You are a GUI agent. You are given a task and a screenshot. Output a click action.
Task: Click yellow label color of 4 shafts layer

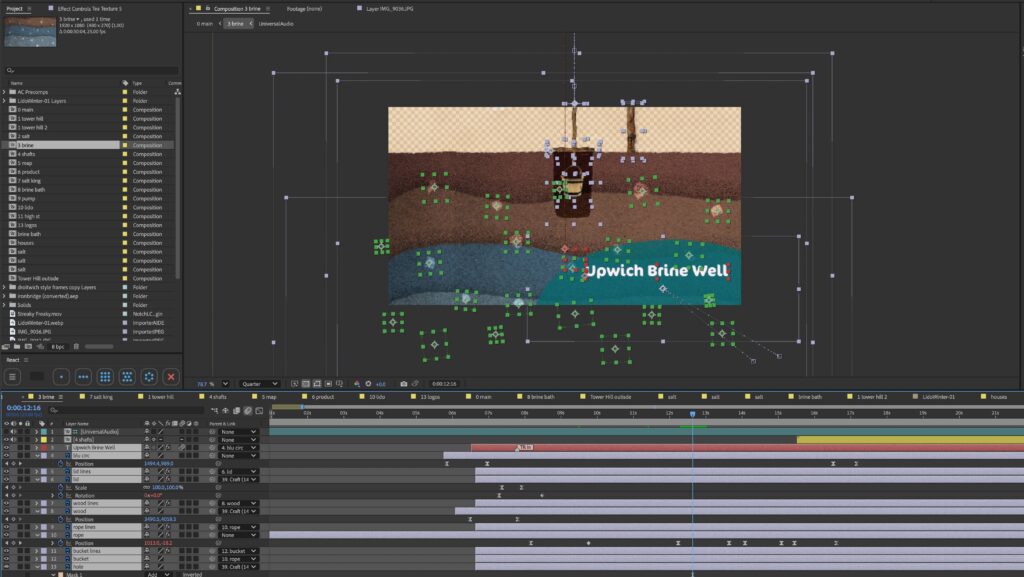click(x=44, y=440)
